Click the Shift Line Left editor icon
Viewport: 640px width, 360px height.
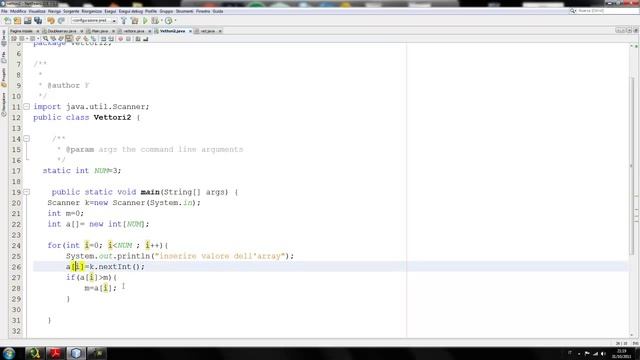[x=103, y=39]
